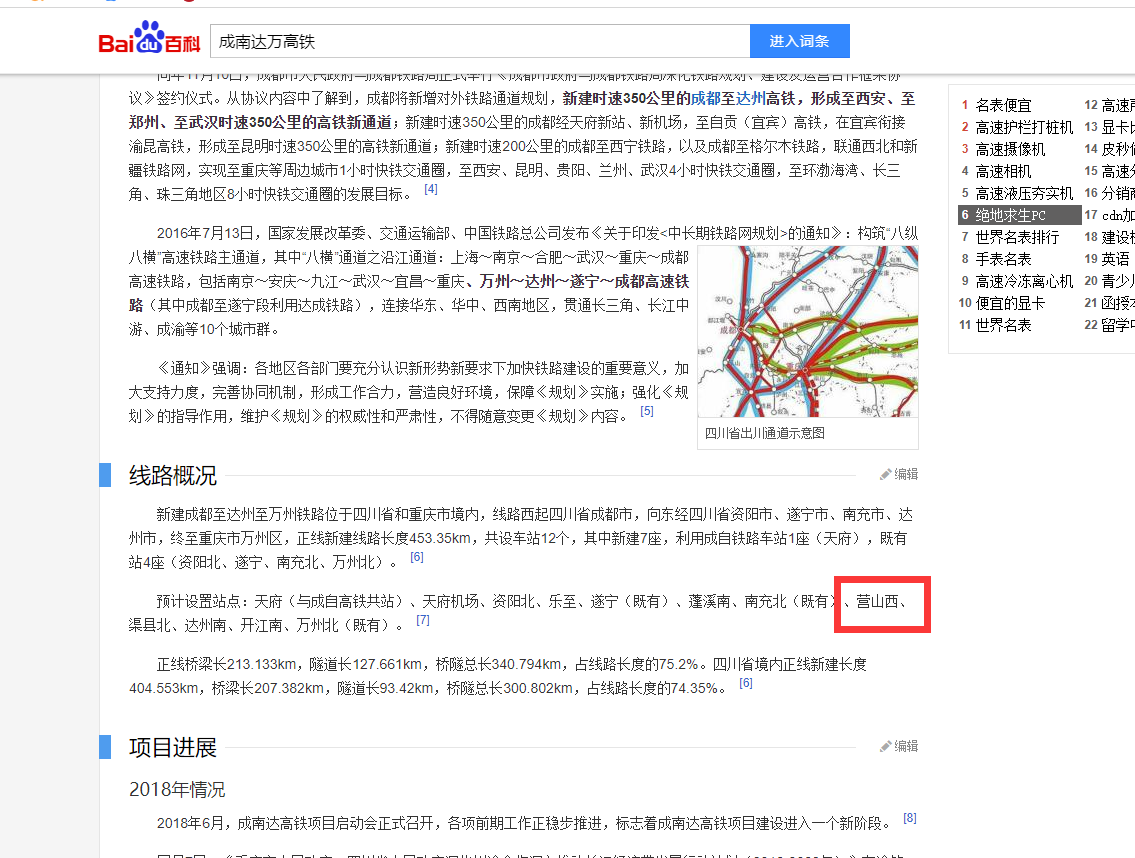Open sidebar link 高速护栏打桩机
Image resolution: width=1135 pixels, height=858 pixels.
[x=1024, y=127]
